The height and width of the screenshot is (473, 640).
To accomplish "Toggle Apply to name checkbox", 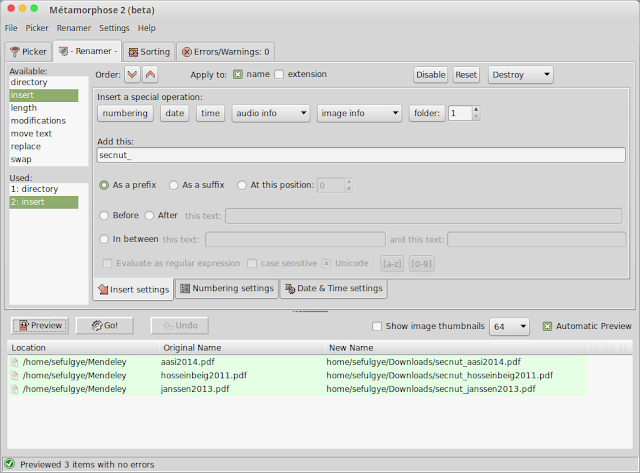I will pyautogui.click(x=238, y=74).
